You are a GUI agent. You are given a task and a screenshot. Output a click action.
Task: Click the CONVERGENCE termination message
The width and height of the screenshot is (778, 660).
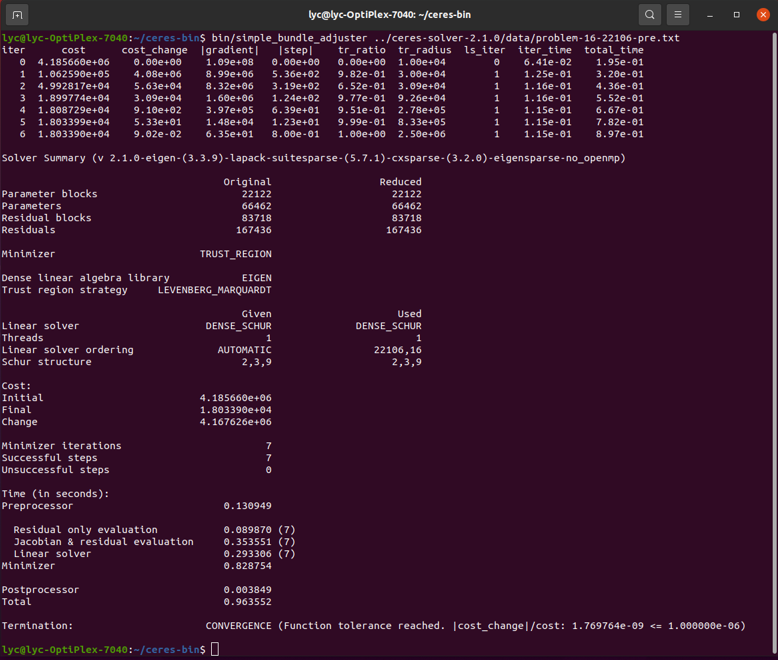(x=476, y=626)
